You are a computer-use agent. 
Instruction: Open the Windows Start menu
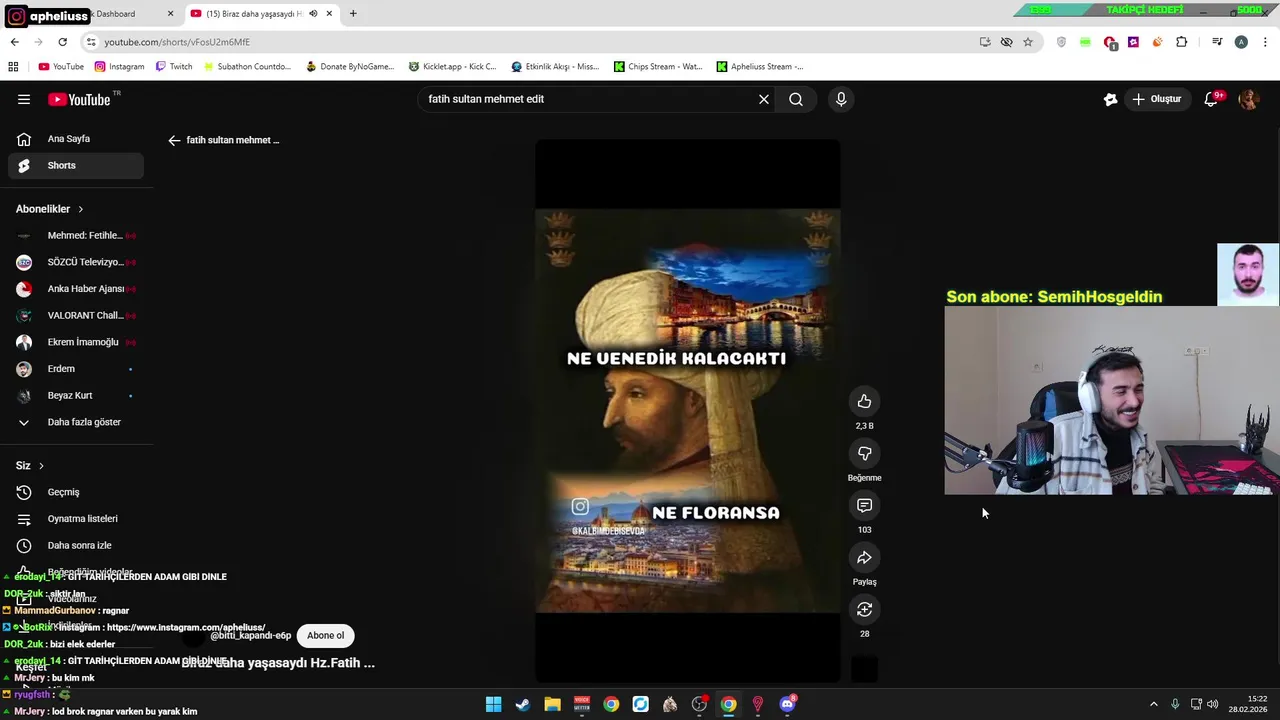(493, 704)
